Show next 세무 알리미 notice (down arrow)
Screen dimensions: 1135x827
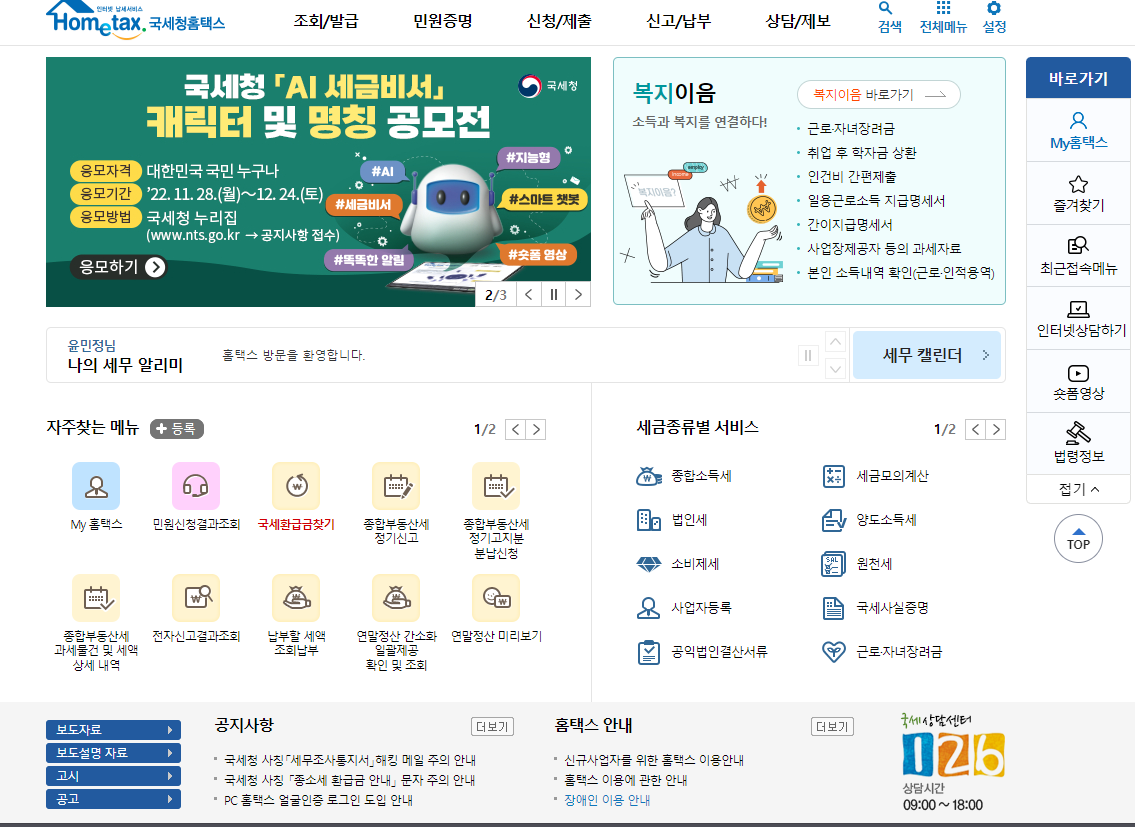(835, 369)
